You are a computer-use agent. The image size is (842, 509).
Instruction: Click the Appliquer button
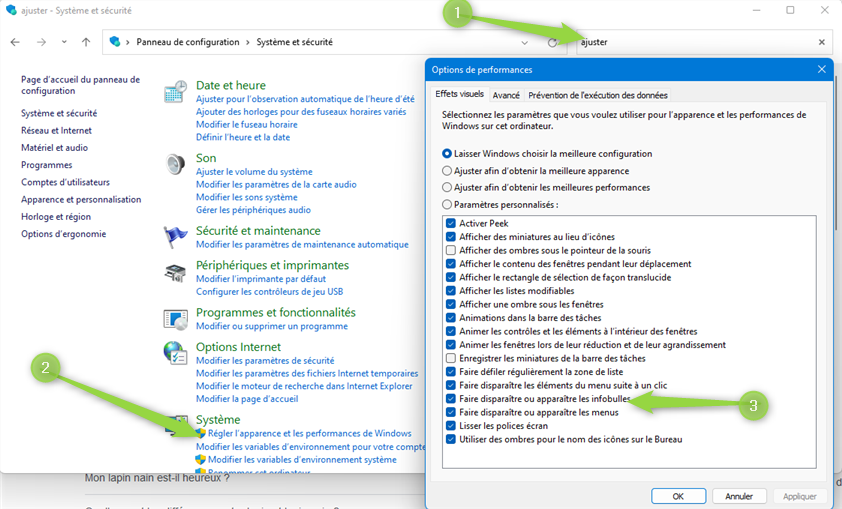[800, 496]
